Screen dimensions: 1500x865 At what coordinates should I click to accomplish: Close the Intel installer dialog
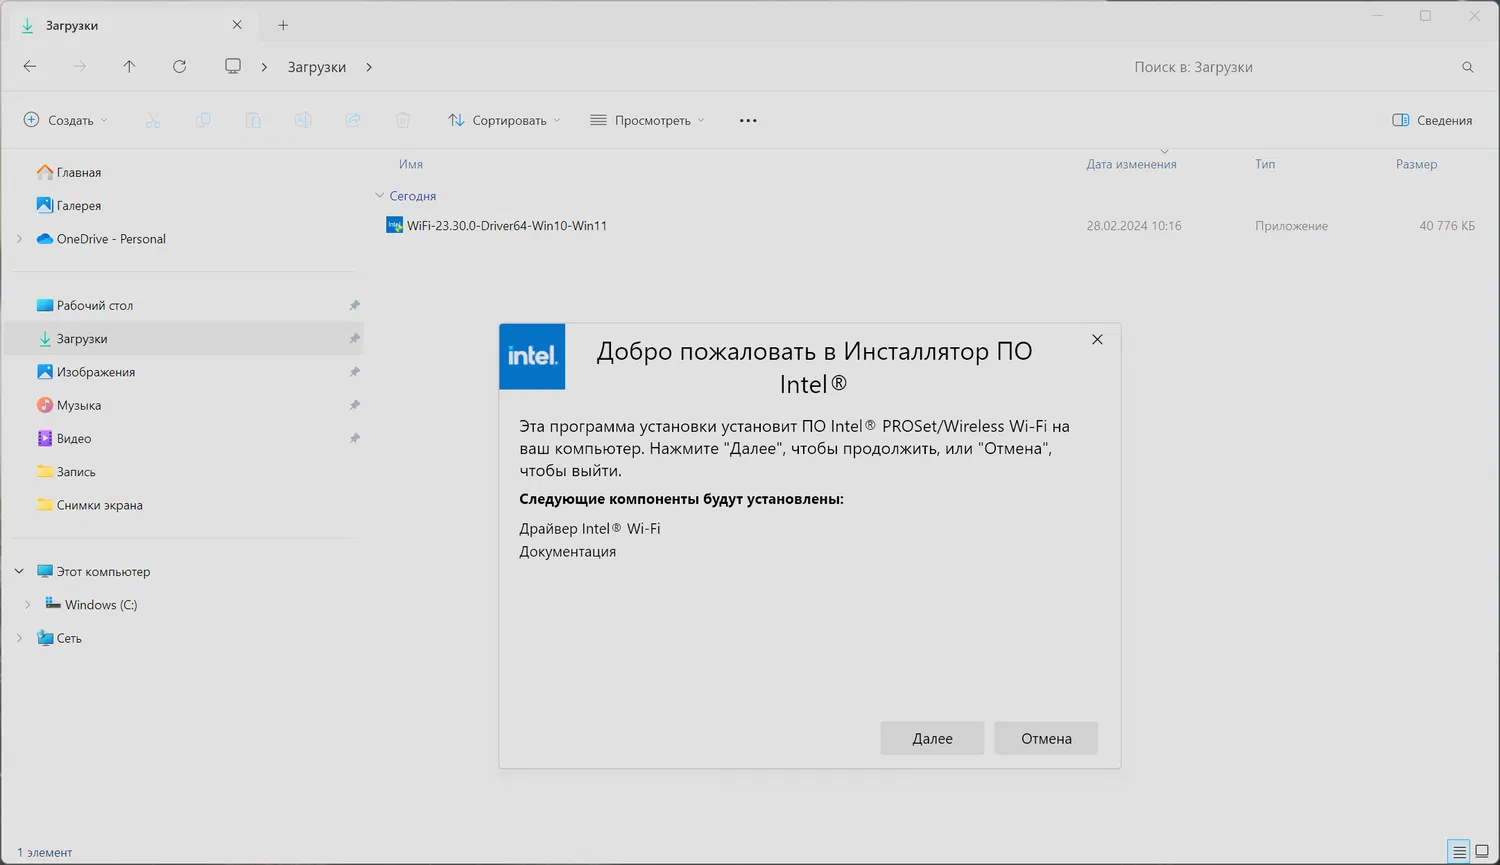(x=1097, y=339)
